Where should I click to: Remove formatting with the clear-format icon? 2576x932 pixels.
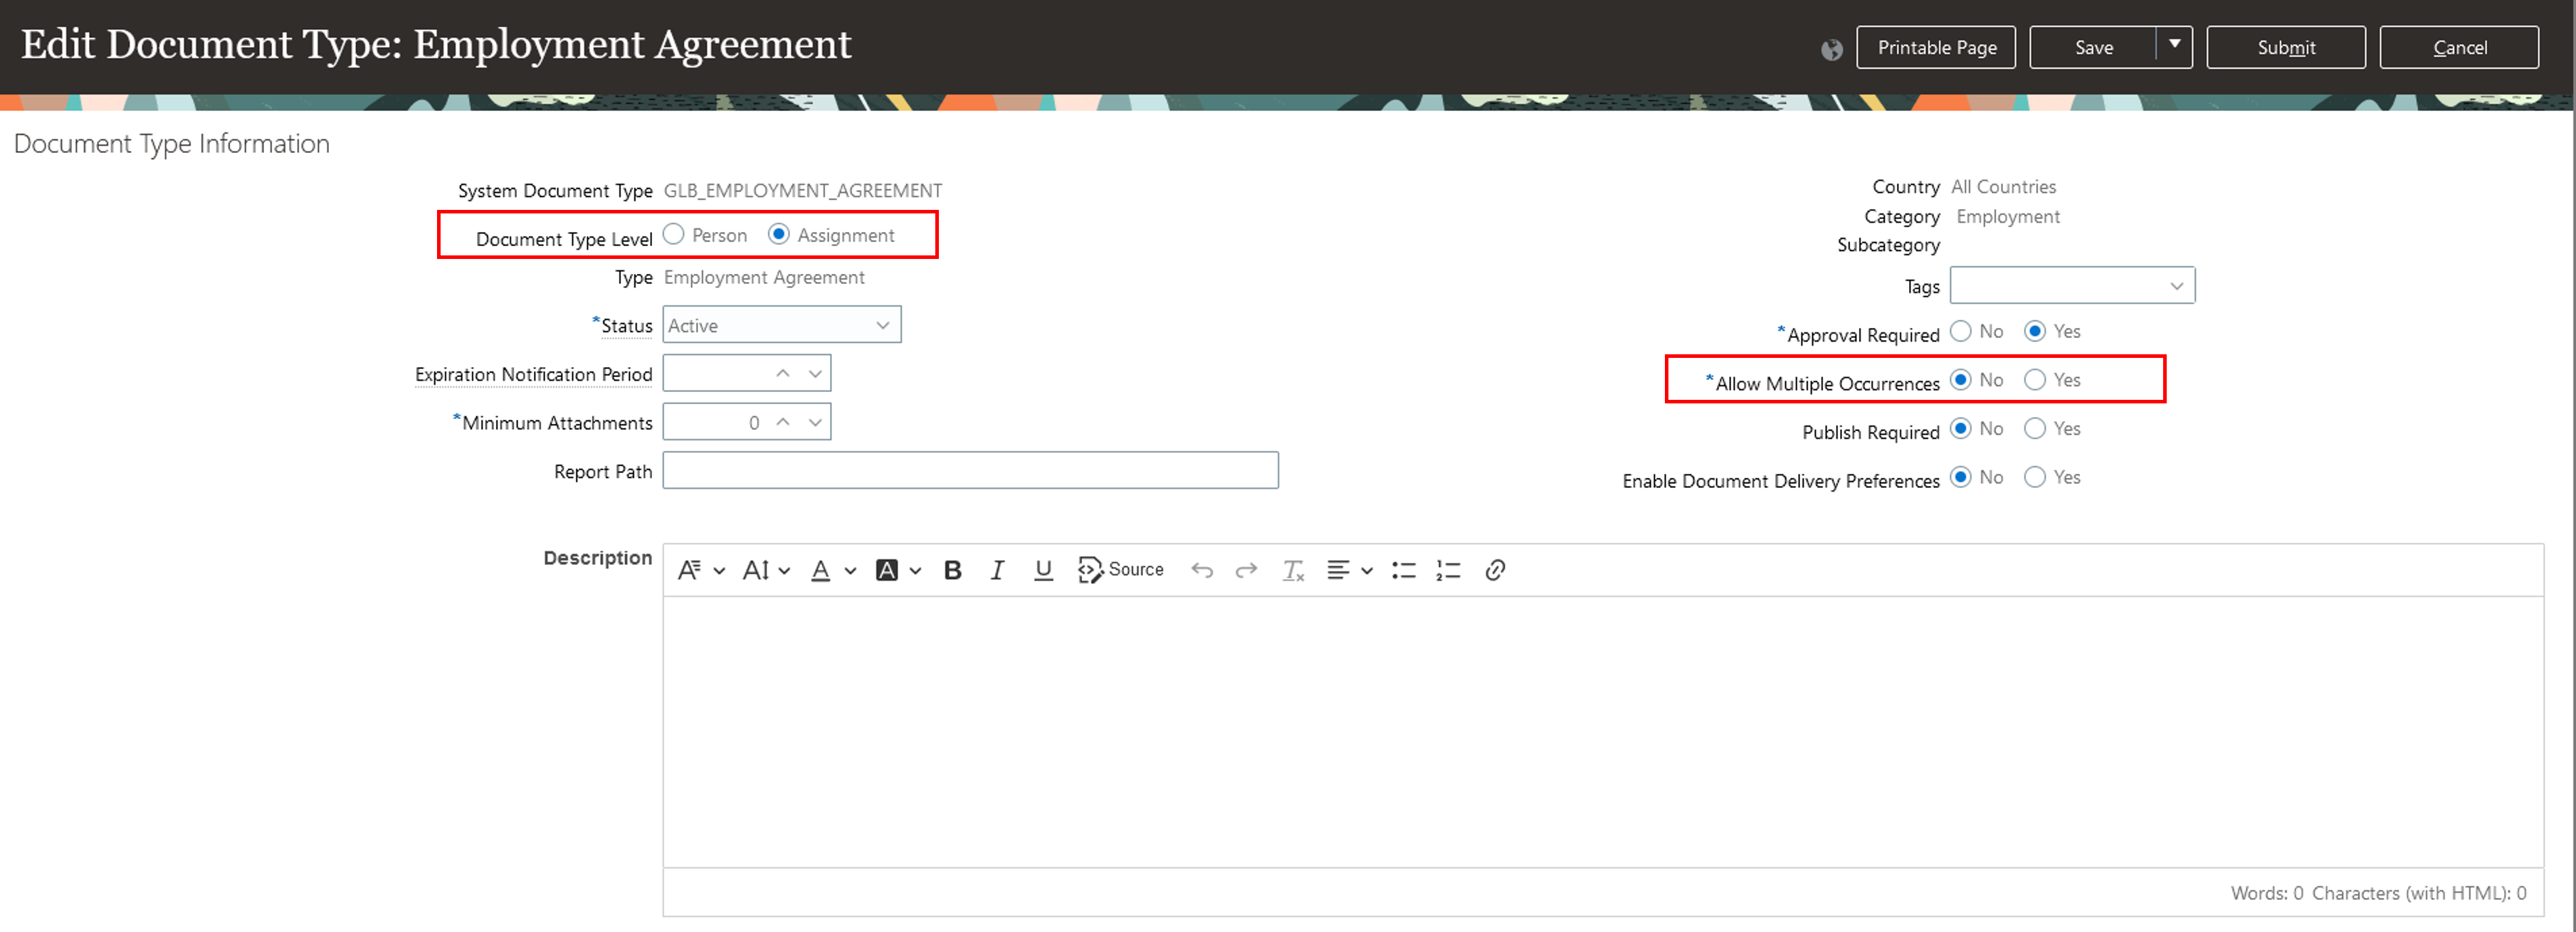coord(1293,570)
